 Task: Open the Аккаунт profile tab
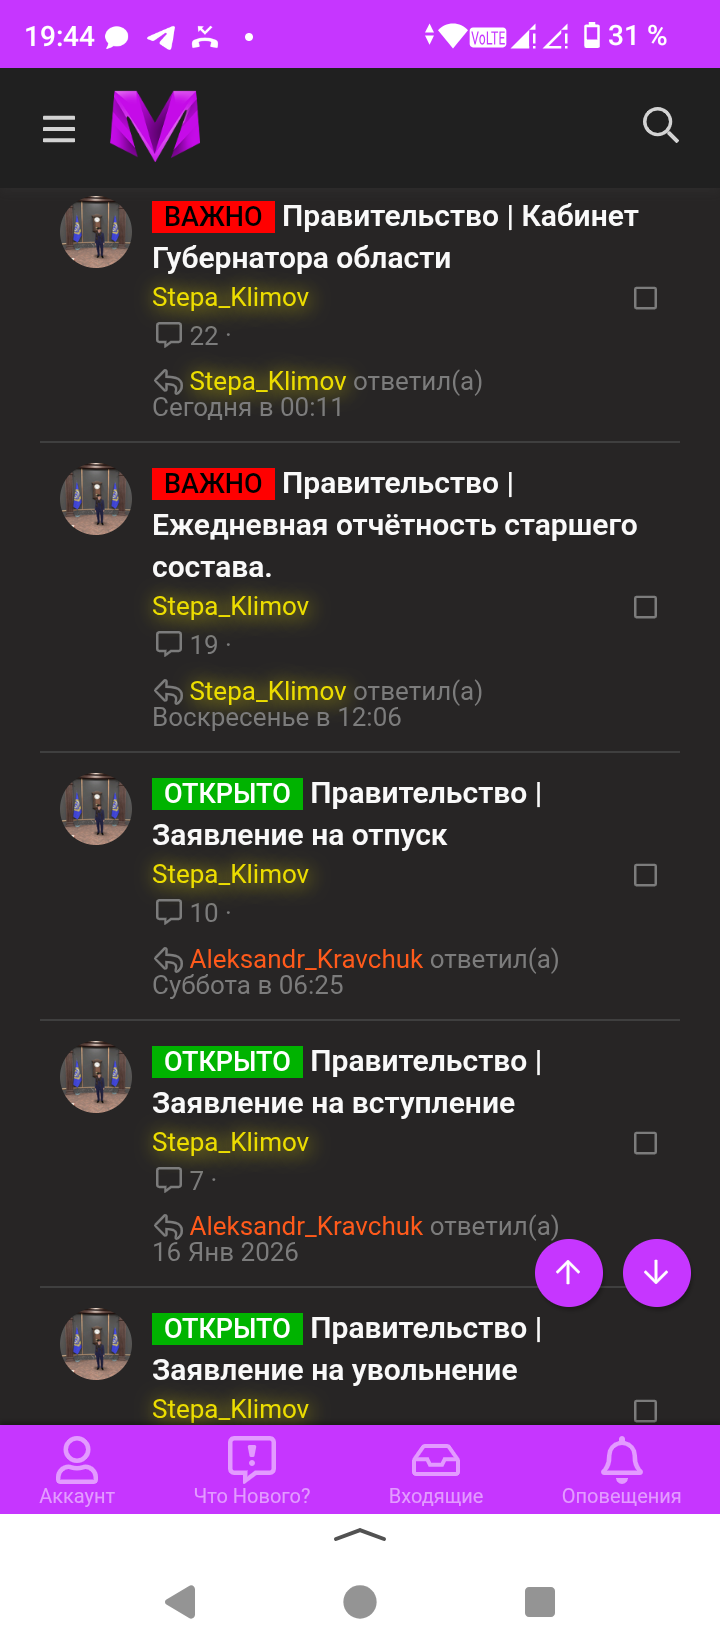77,1470
